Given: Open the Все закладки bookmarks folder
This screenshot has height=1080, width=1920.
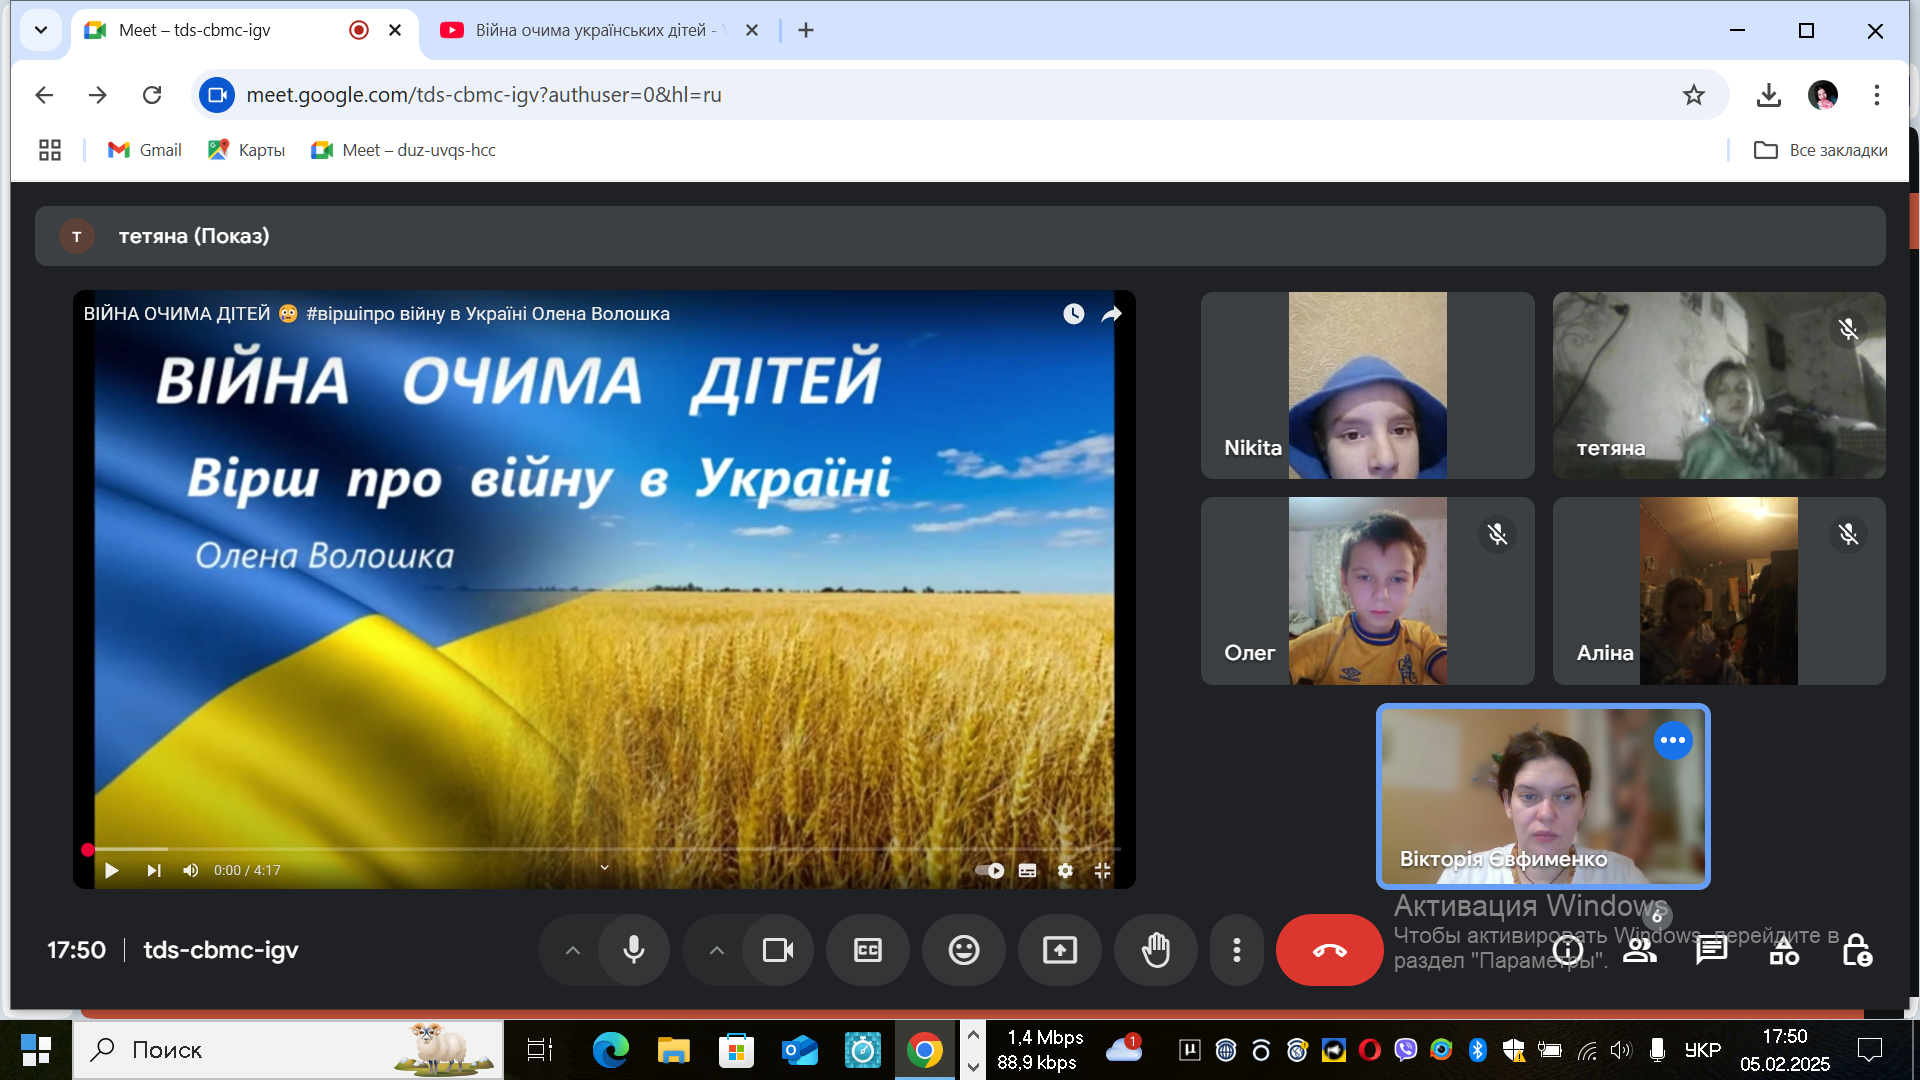Looking at the screenshot, I should (1820, 150).
